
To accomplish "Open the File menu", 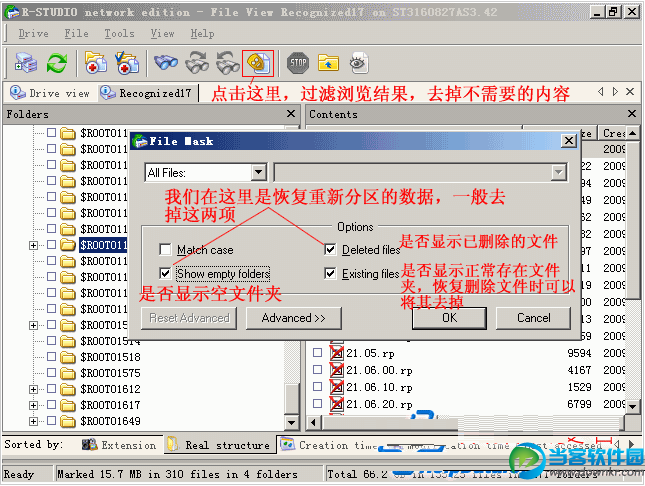I will [x=76, y=33].
